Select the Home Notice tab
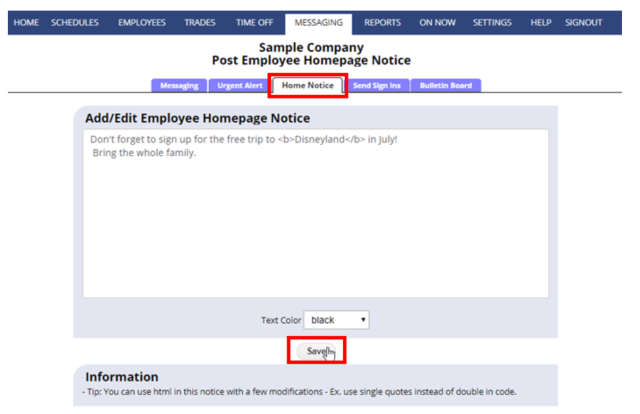 pos(308,86)
